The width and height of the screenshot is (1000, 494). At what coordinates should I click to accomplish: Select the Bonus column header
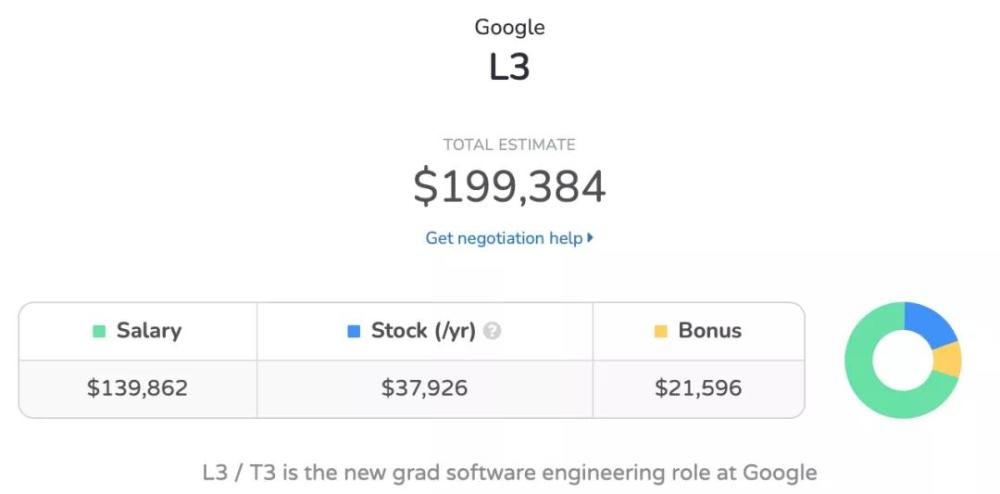click(x=698, y=331)
